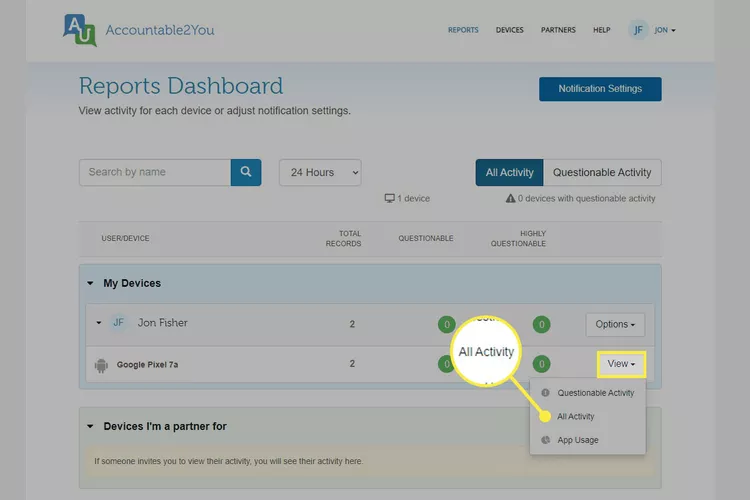The image size is (750, 500).
Task: Open the Help nav item
Action: pos(602,30)
